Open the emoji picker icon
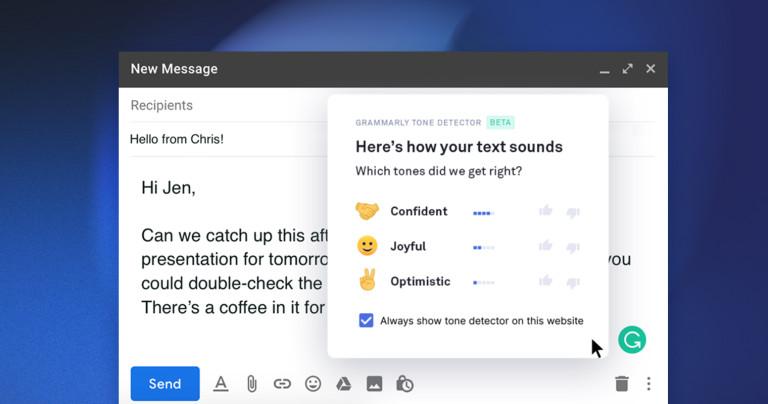 pyautogui.click(x=313, y=384)
